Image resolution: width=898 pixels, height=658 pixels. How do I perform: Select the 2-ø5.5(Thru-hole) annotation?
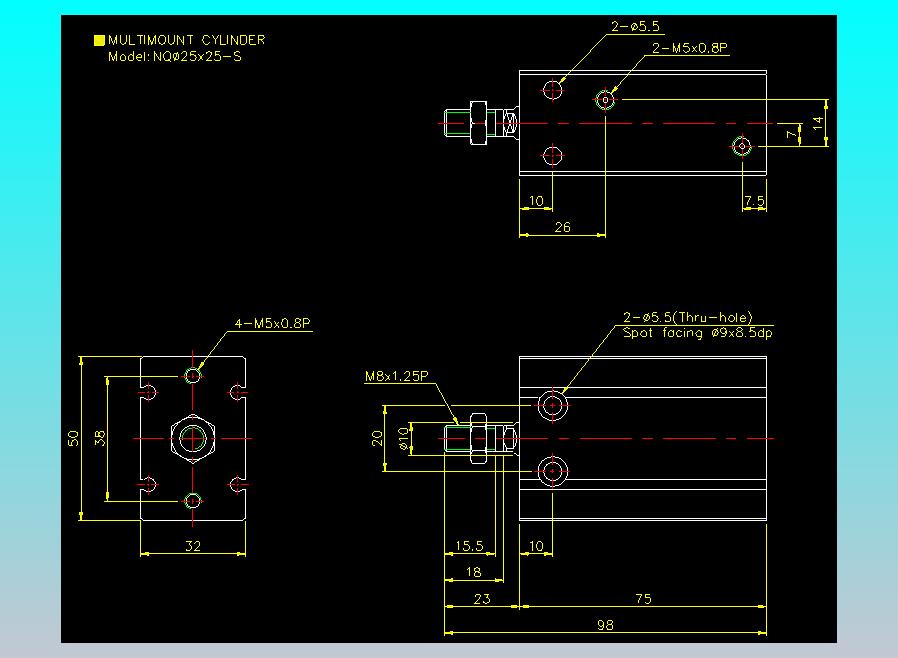pyautogui.click(x=688, y=317)
